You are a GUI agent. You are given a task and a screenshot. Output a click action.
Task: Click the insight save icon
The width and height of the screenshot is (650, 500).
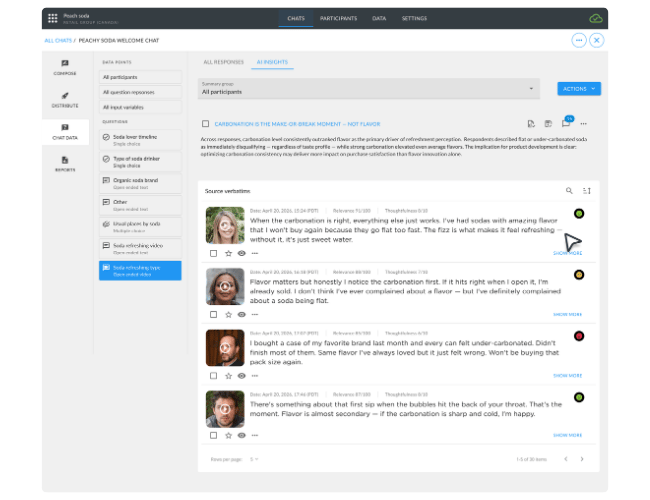click(x=548, y=124)
